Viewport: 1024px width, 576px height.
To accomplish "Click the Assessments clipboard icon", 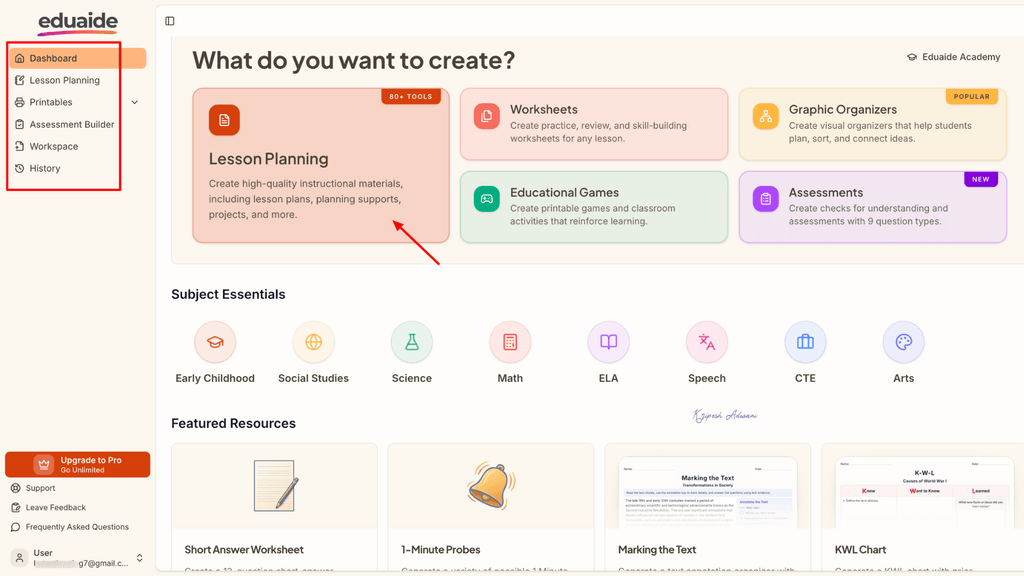I will pos(765,199).
